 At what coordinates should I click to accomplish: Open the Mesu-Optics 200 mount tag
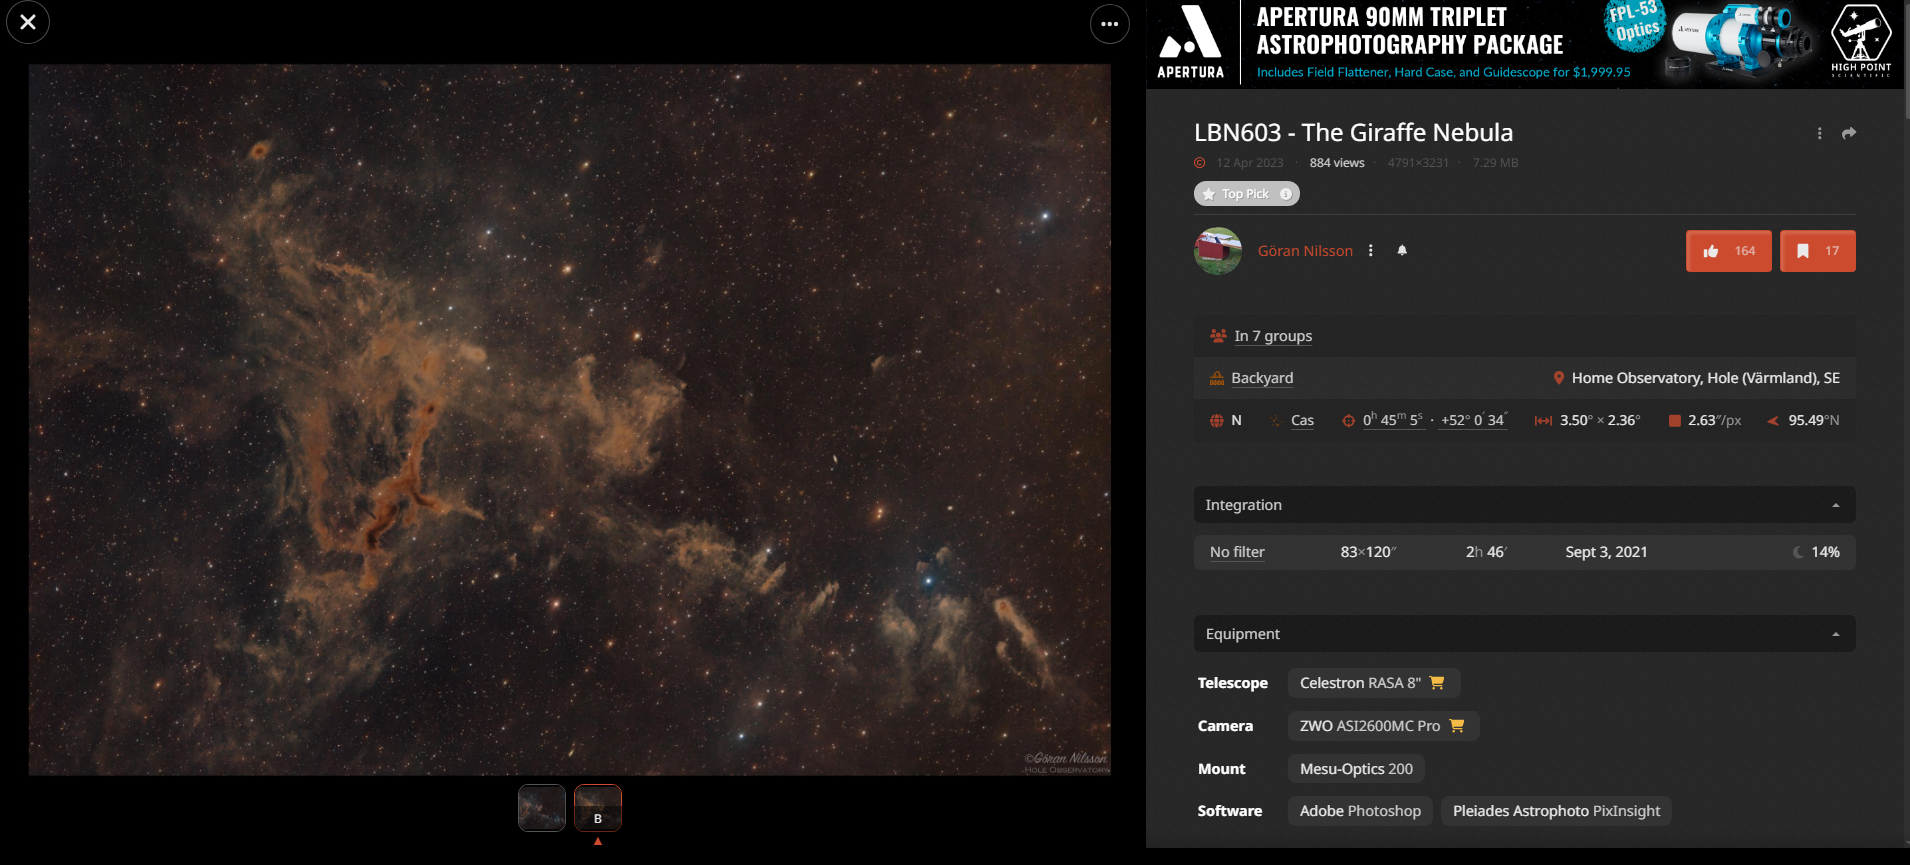pos(1356,769)
